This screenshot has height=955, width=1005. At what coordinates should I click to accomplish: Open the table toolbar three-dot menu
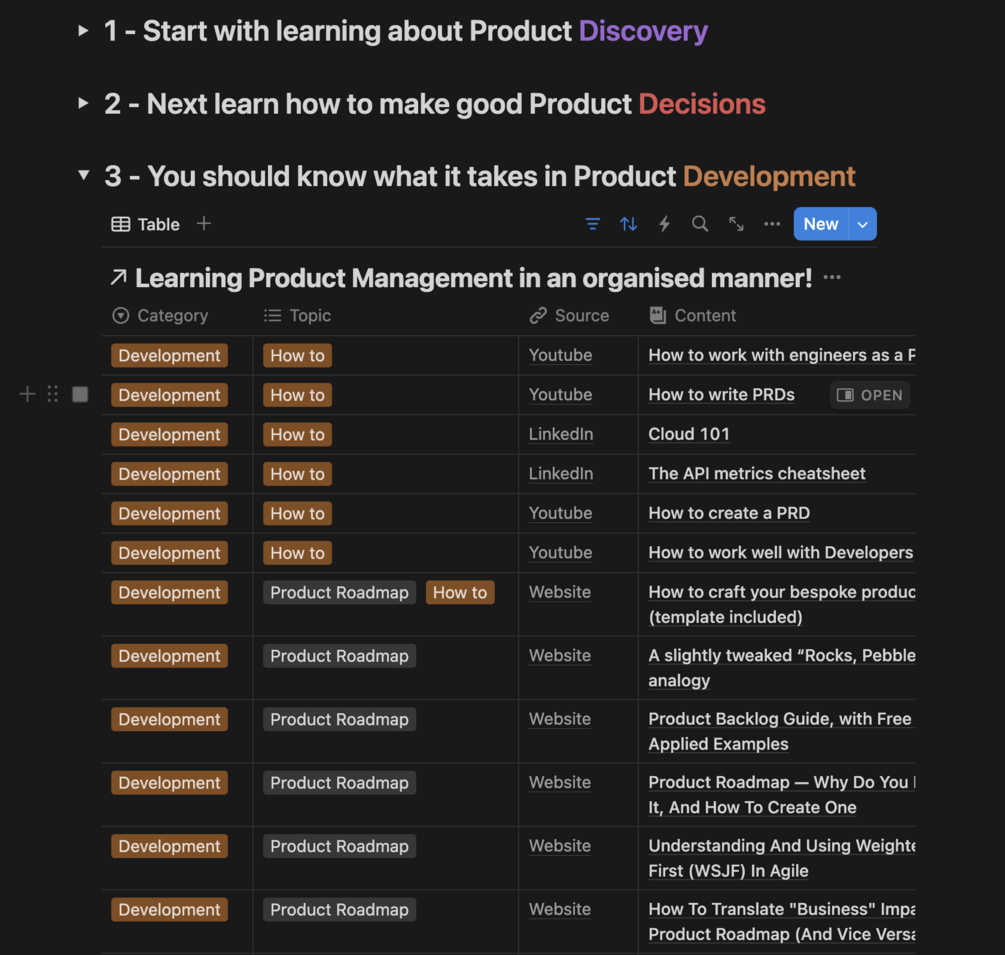[x=772, y=224]
